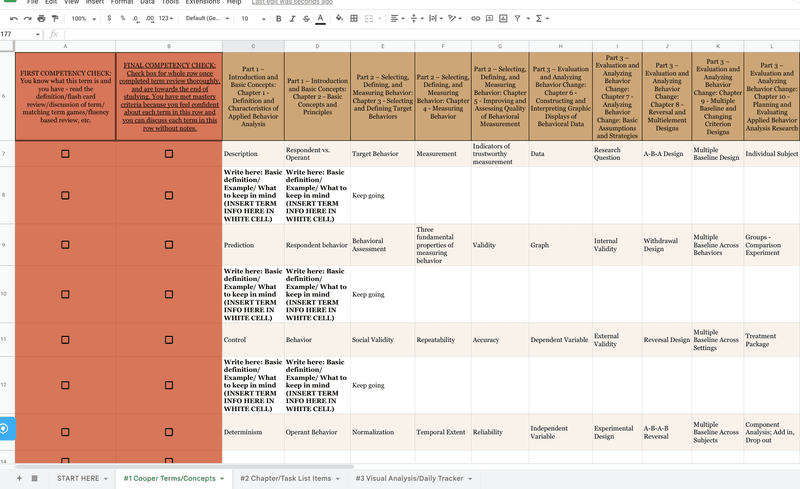
Task: Open fill color picker
Action: tap(339, 18)
